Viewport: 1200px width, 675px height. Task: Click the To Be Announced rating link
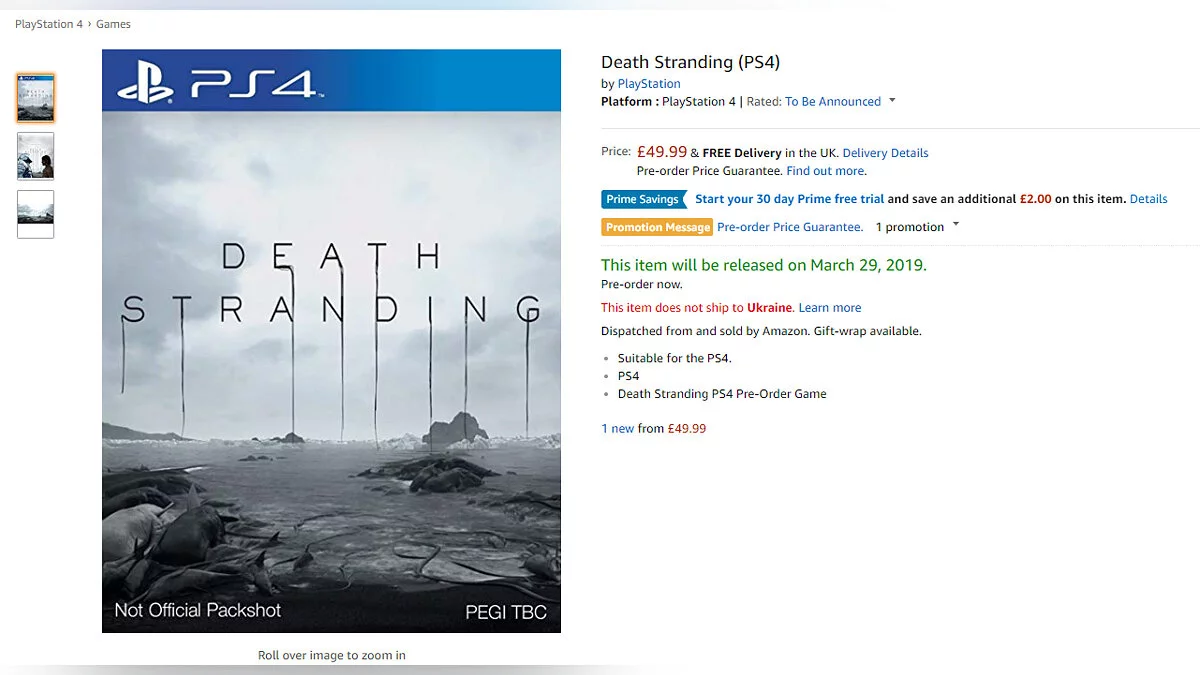[833, 102]
